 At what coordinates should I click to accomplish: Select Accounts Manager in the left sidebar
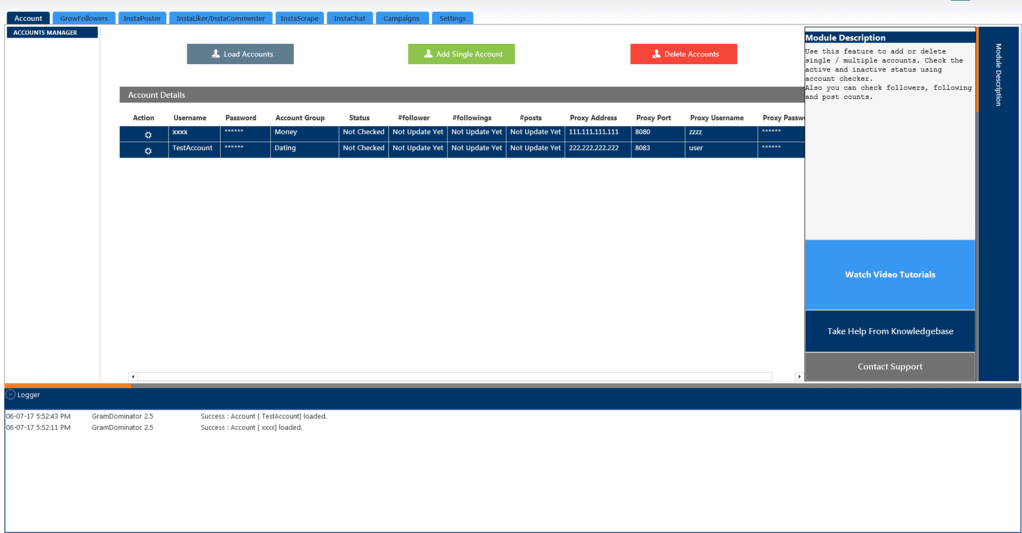point(52,32)
